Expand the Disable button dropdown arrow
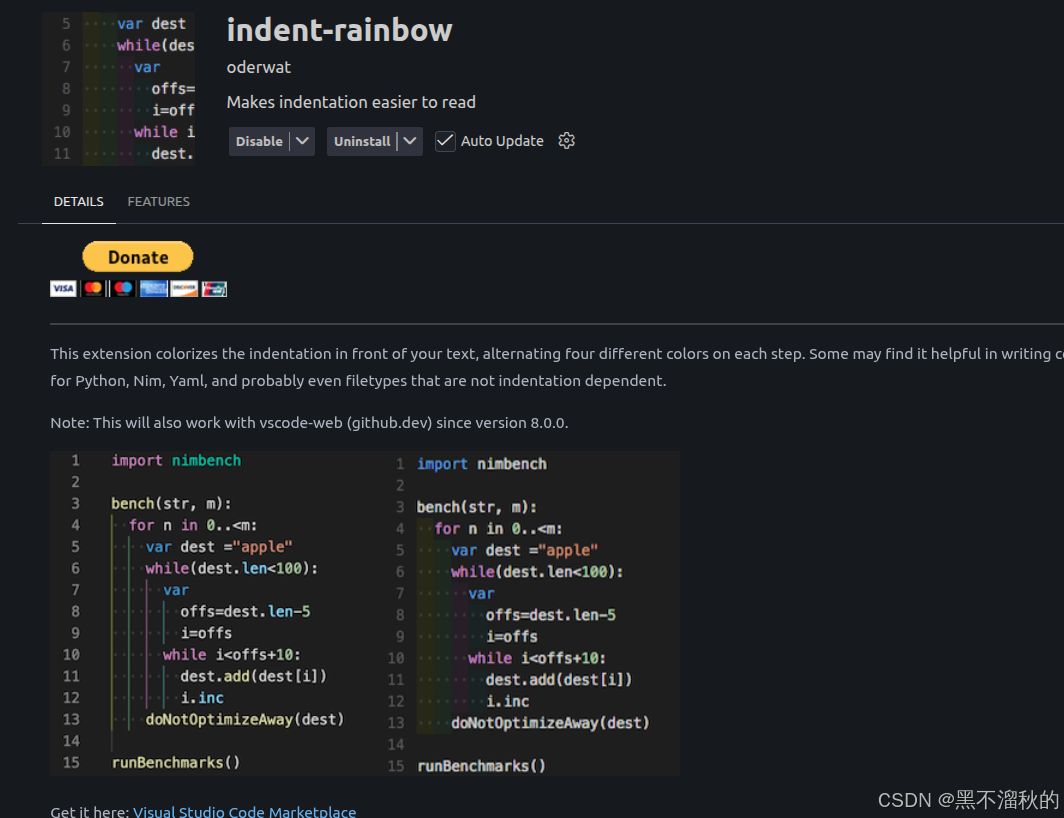 [x=303, y=141]
